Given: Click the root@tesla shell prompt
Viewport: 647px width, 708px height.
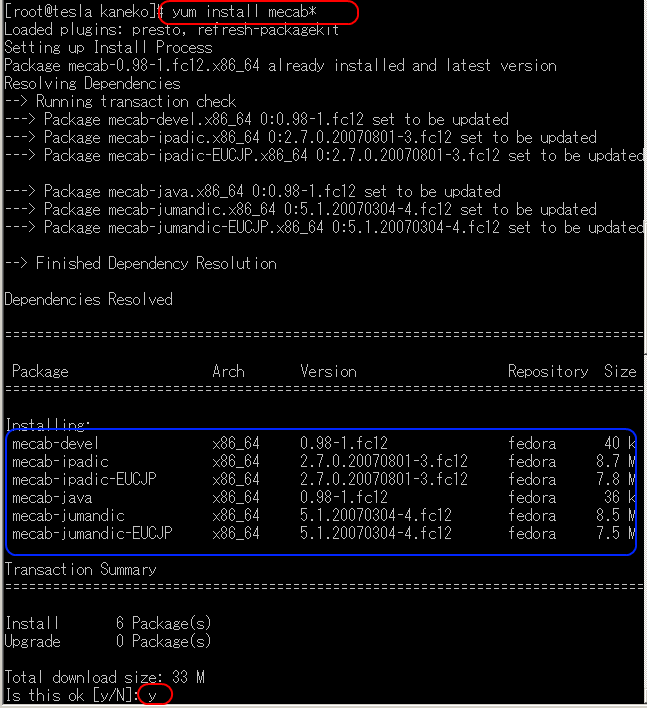Looking at the screenshot, I should point(84,11).
